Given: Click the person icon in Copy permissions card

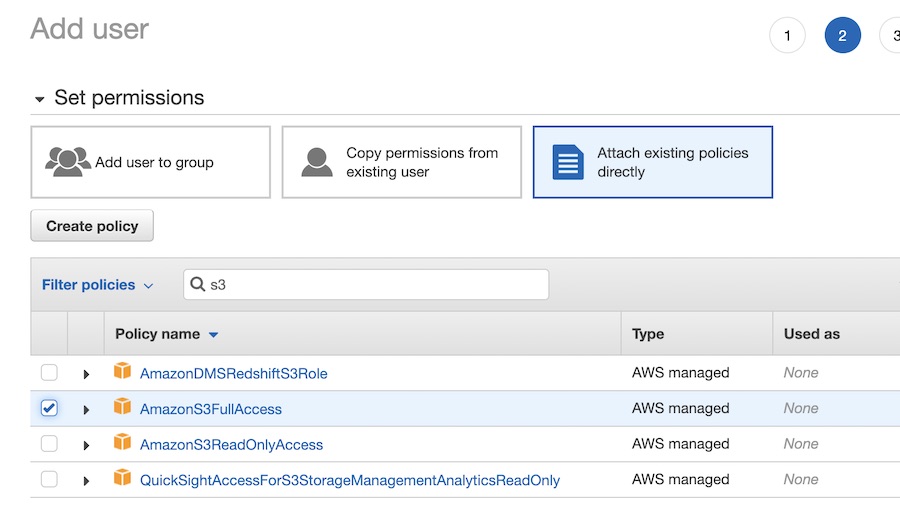Looking at the screenshot, I should [x=317, y=162].
